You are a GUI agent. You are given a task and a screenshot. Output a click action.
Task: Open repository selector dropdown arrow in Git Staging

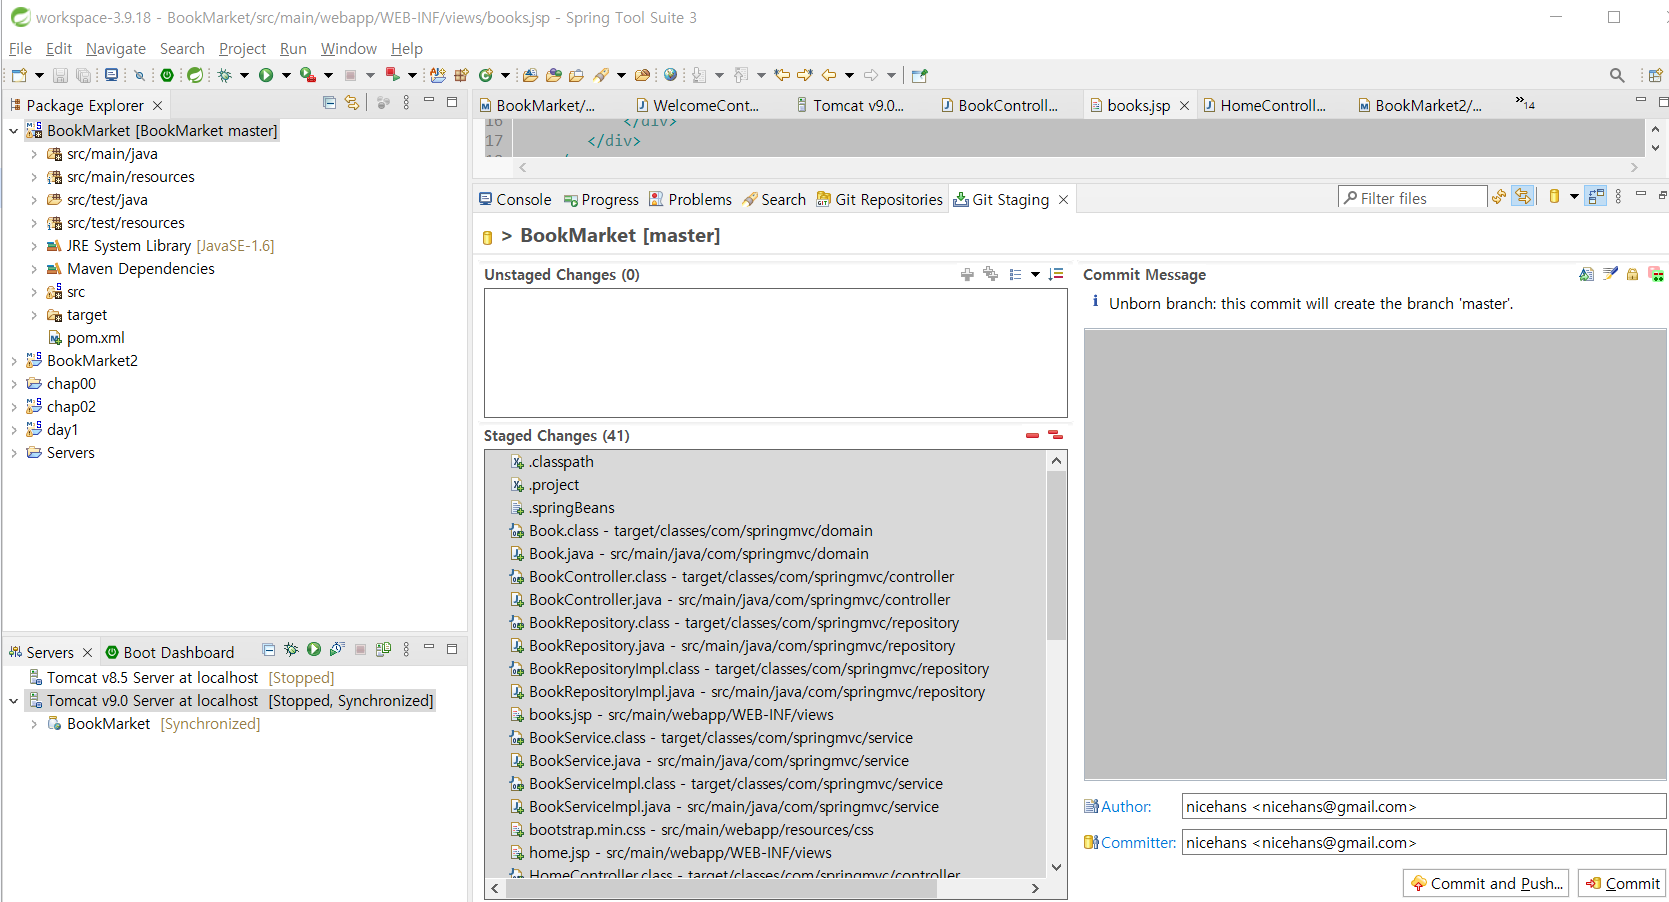pos(1574,197)
